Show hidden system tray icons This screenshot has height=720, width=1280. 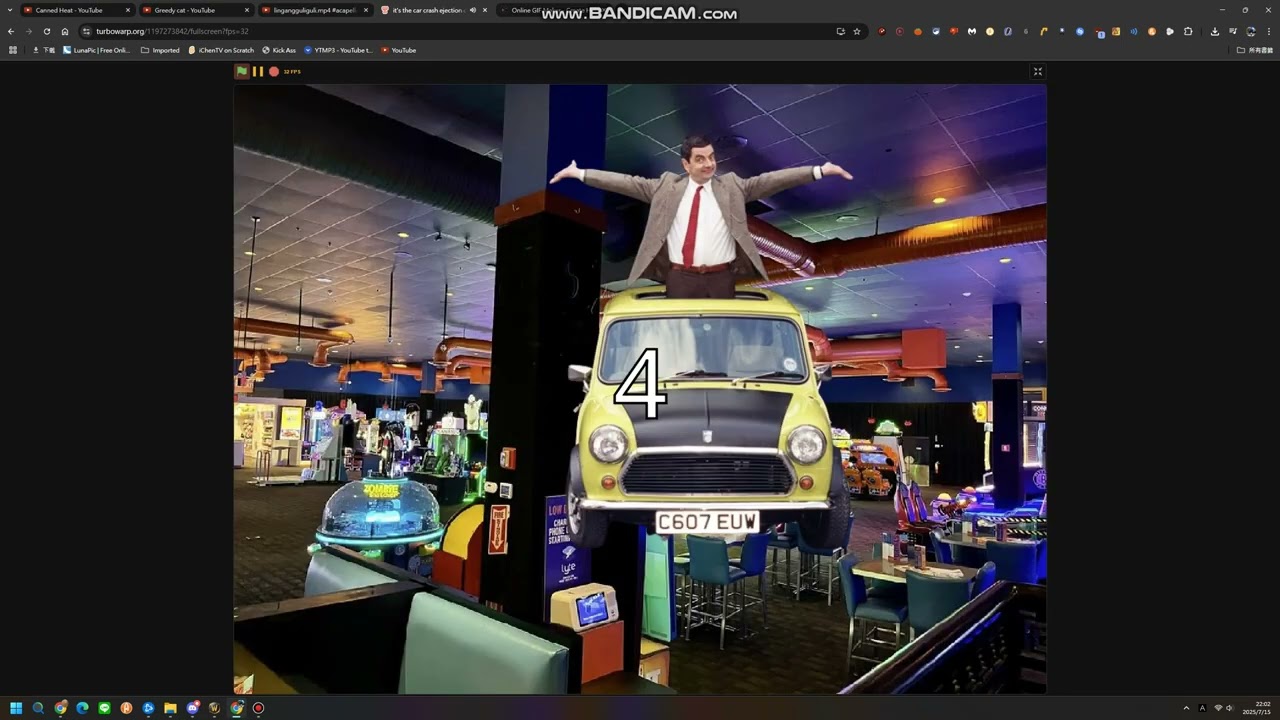(x=1186, y=708)
